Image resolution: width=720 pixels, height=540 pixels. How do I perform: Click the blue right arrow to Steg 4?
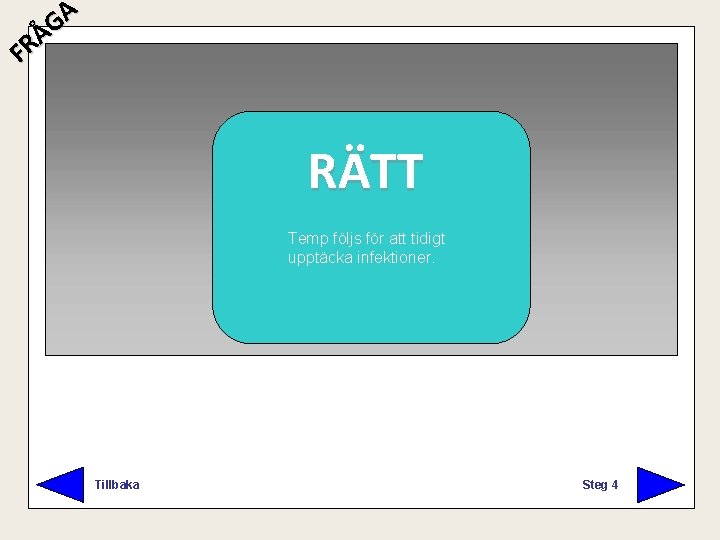pos(660,485)
